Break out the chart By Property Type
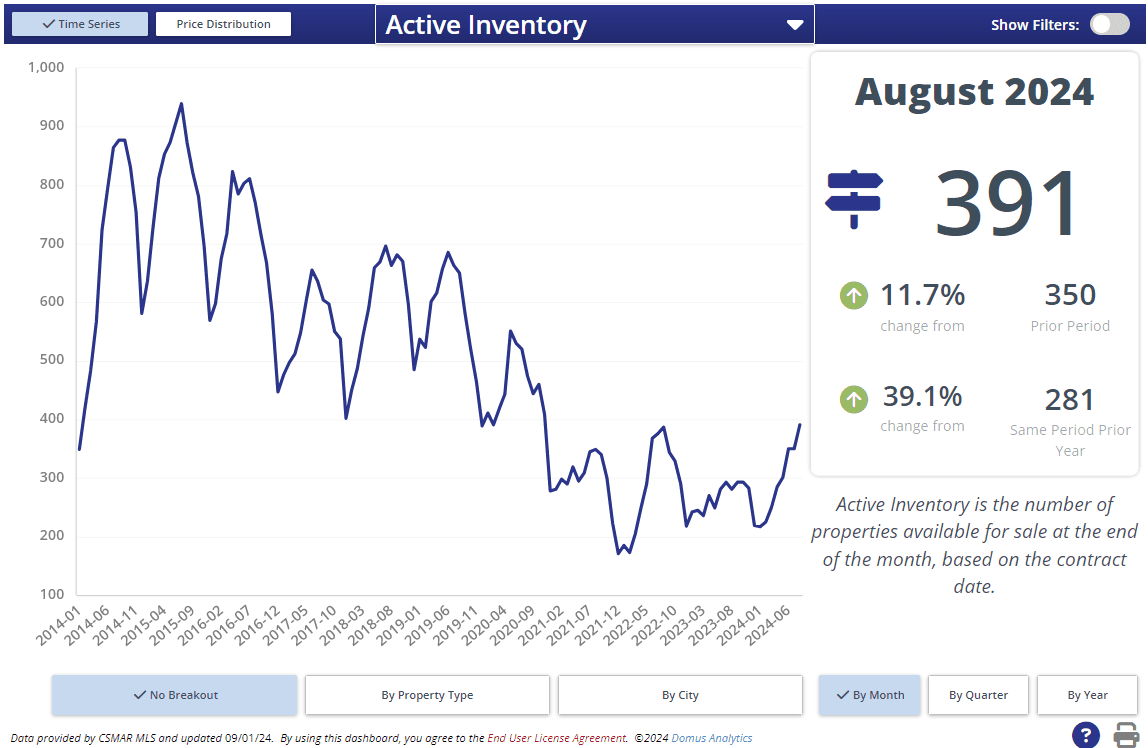Image resolution: width=1148 pixels, height=748 pixels. coord(427,695)
